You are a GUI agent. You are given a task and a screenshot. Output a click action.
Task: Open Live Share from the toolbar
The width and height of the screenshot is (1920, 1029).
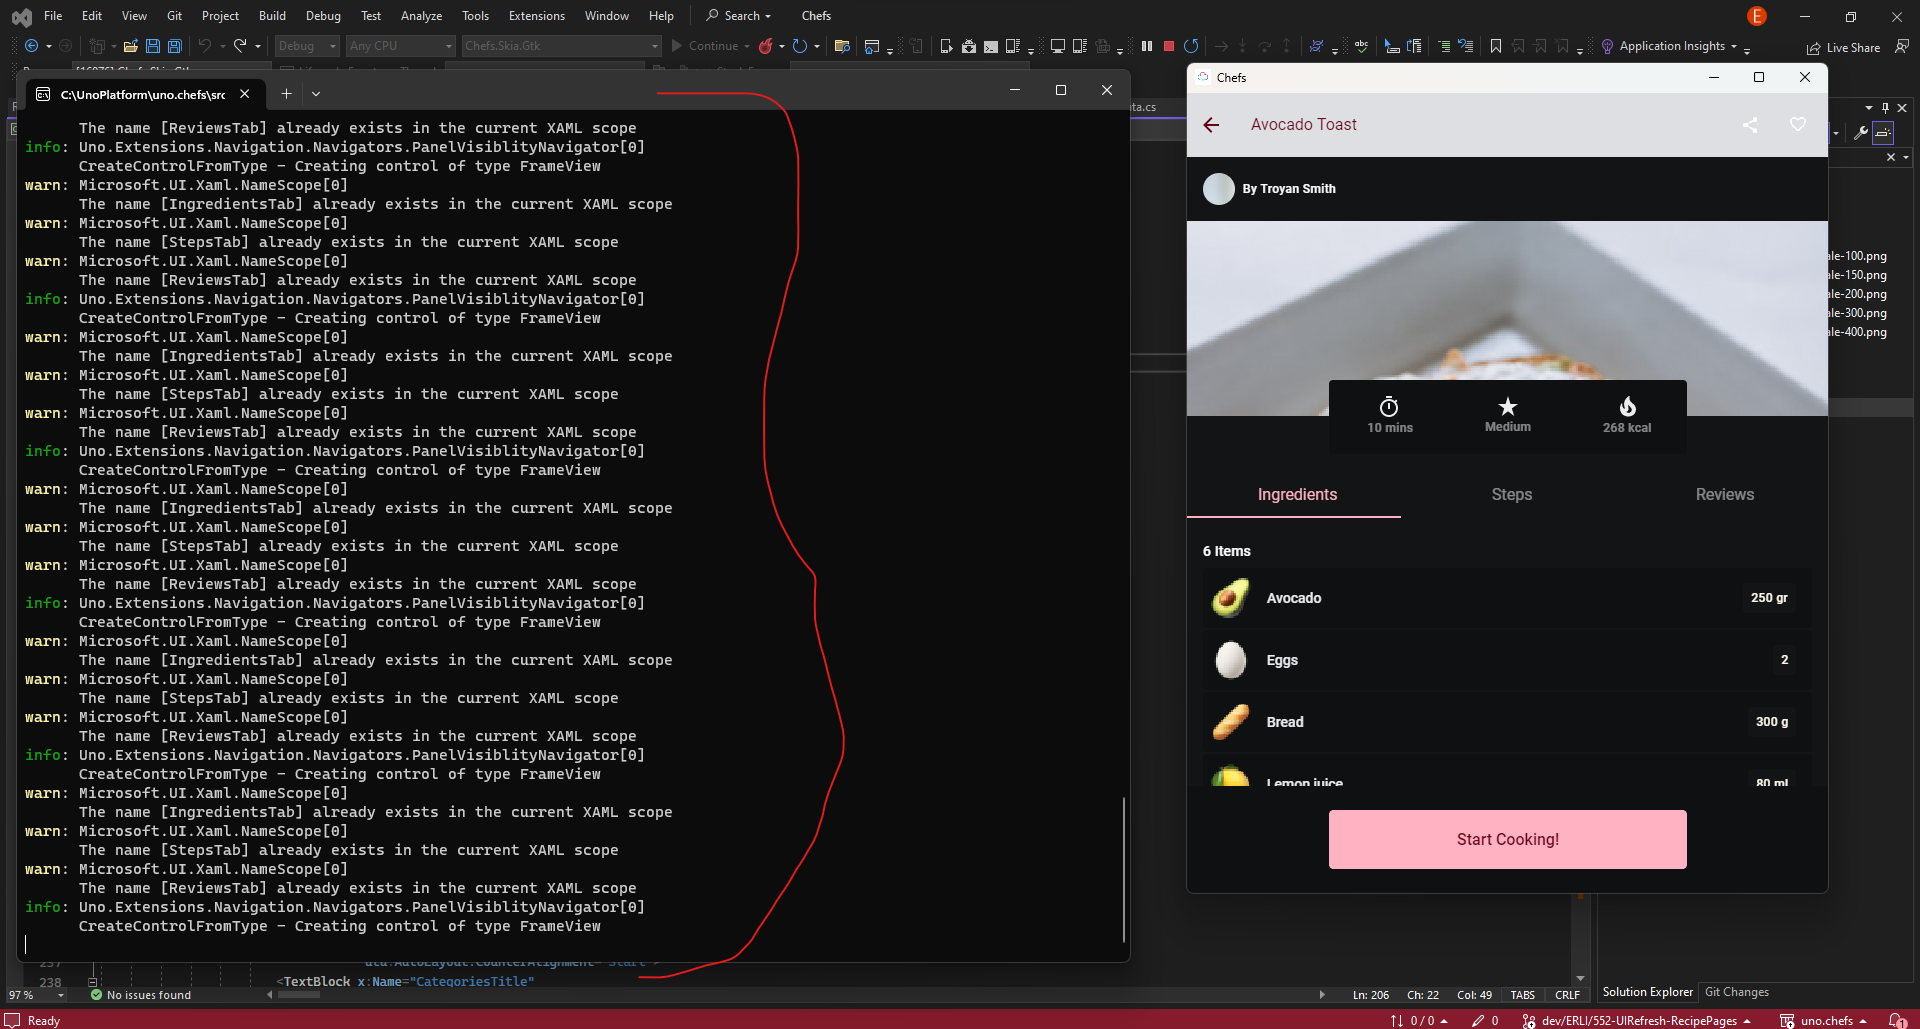tap(1845, 47)
